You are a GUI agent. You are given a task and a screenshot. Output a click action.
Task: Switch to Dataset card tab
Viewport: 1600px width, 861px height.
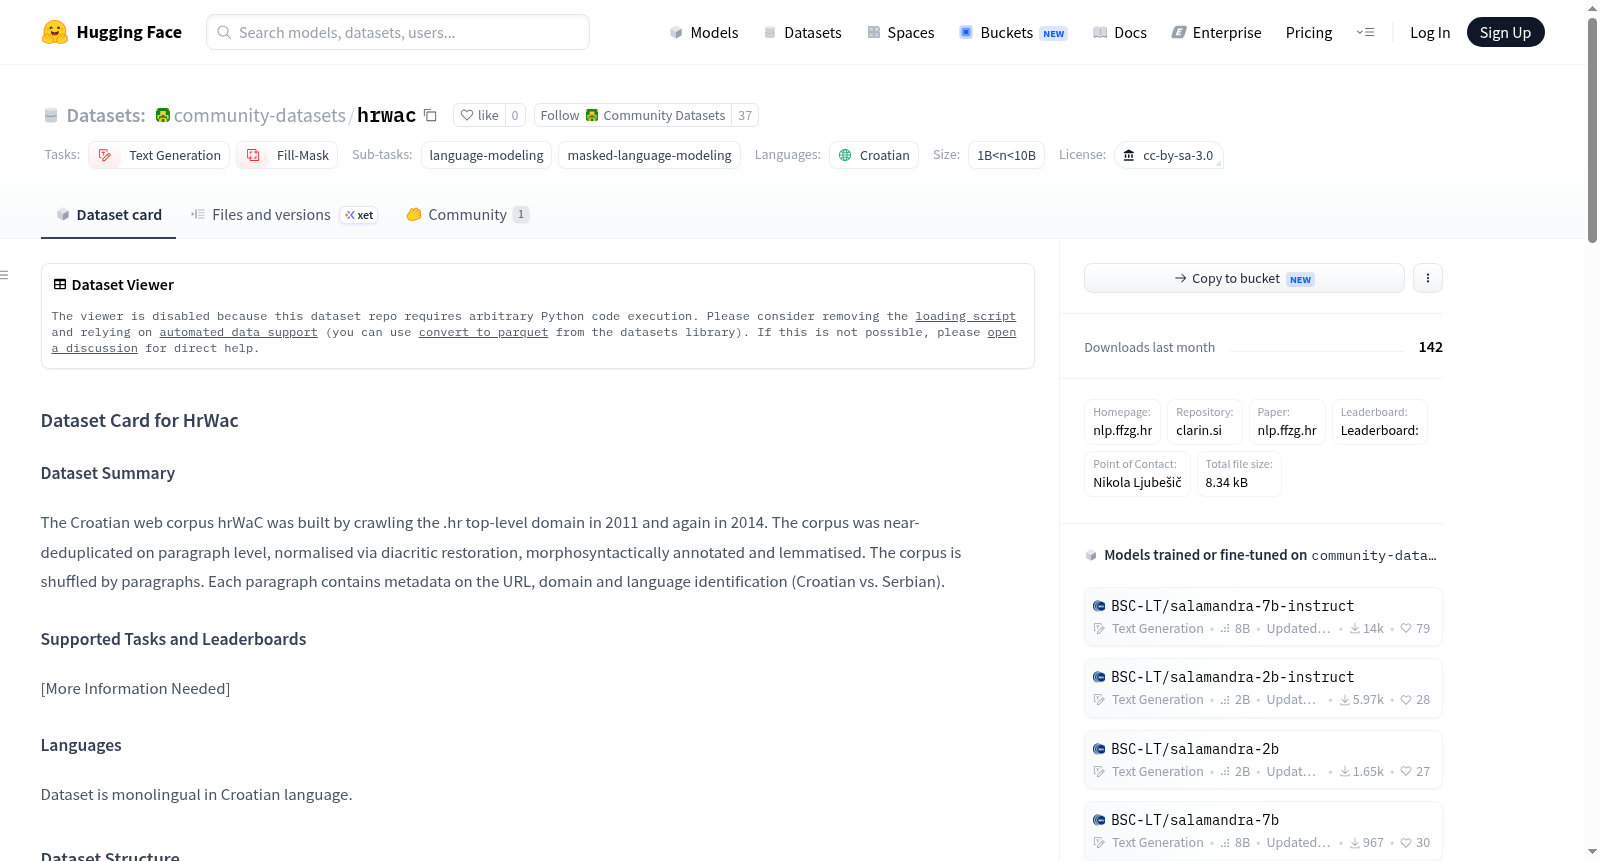(x=108, y=214)
